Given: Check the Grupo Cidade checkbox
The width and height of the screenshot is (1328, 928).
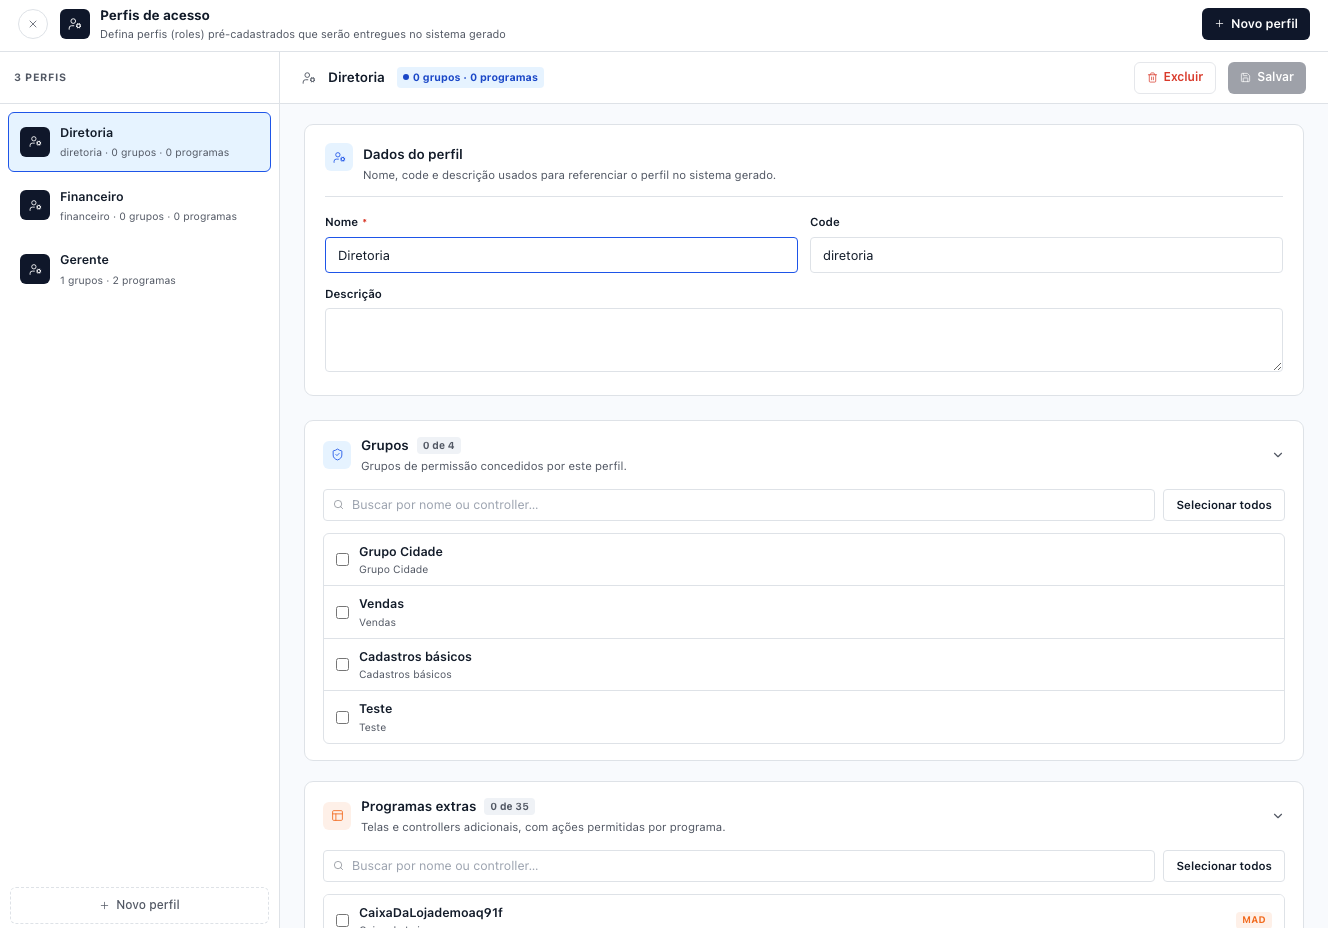Looking at the screenshot, I should (343, 560).
